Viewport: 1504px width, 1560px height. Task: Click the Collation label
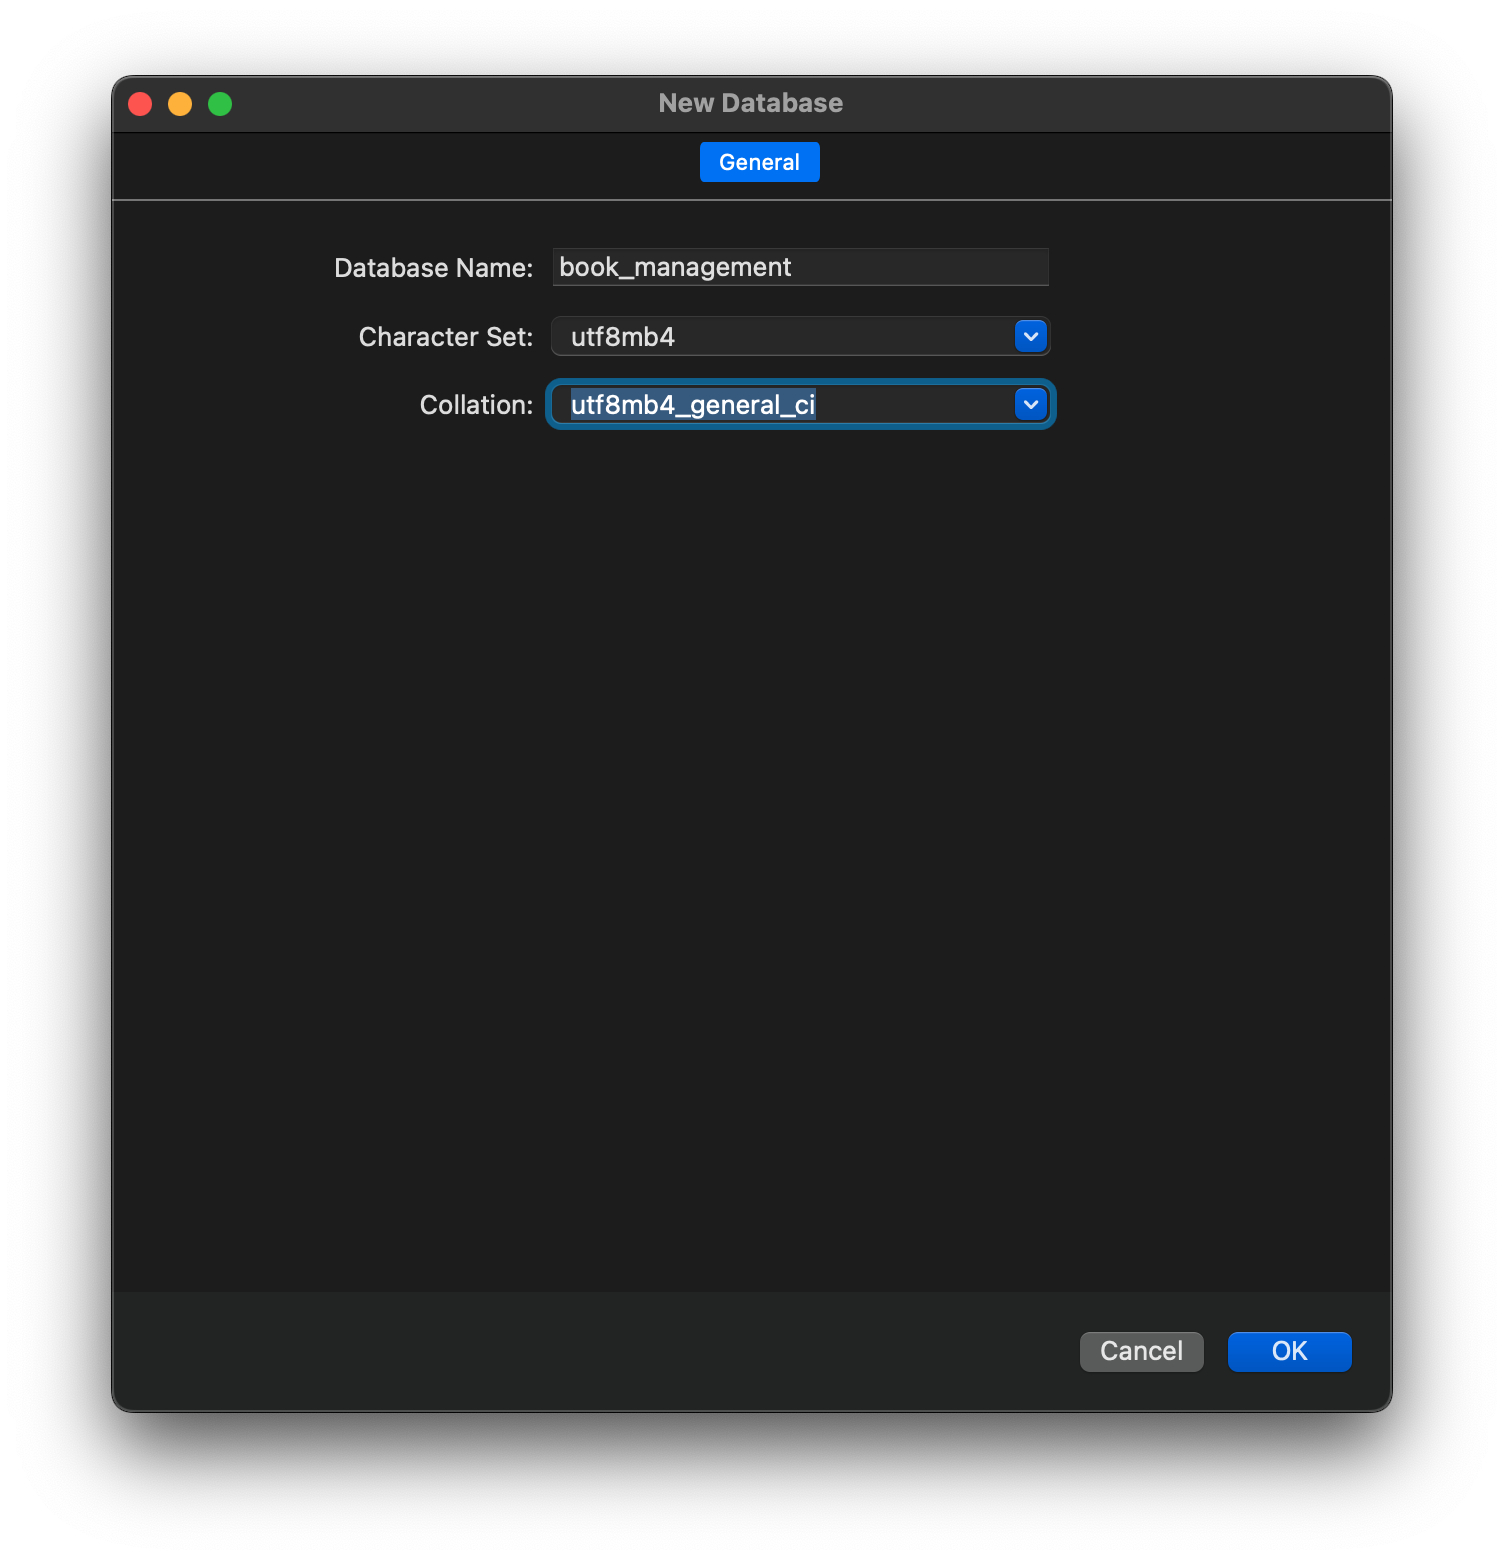coord(474,404)
